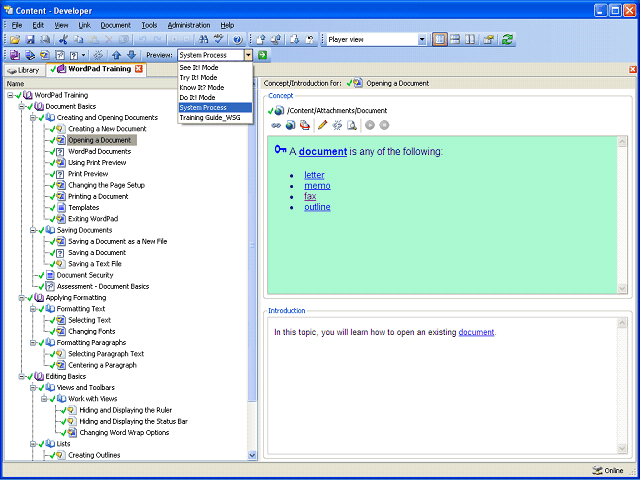Click the Save floppy disk icon
This screenshot has width=640, height=480.
[x=30, y=40]
